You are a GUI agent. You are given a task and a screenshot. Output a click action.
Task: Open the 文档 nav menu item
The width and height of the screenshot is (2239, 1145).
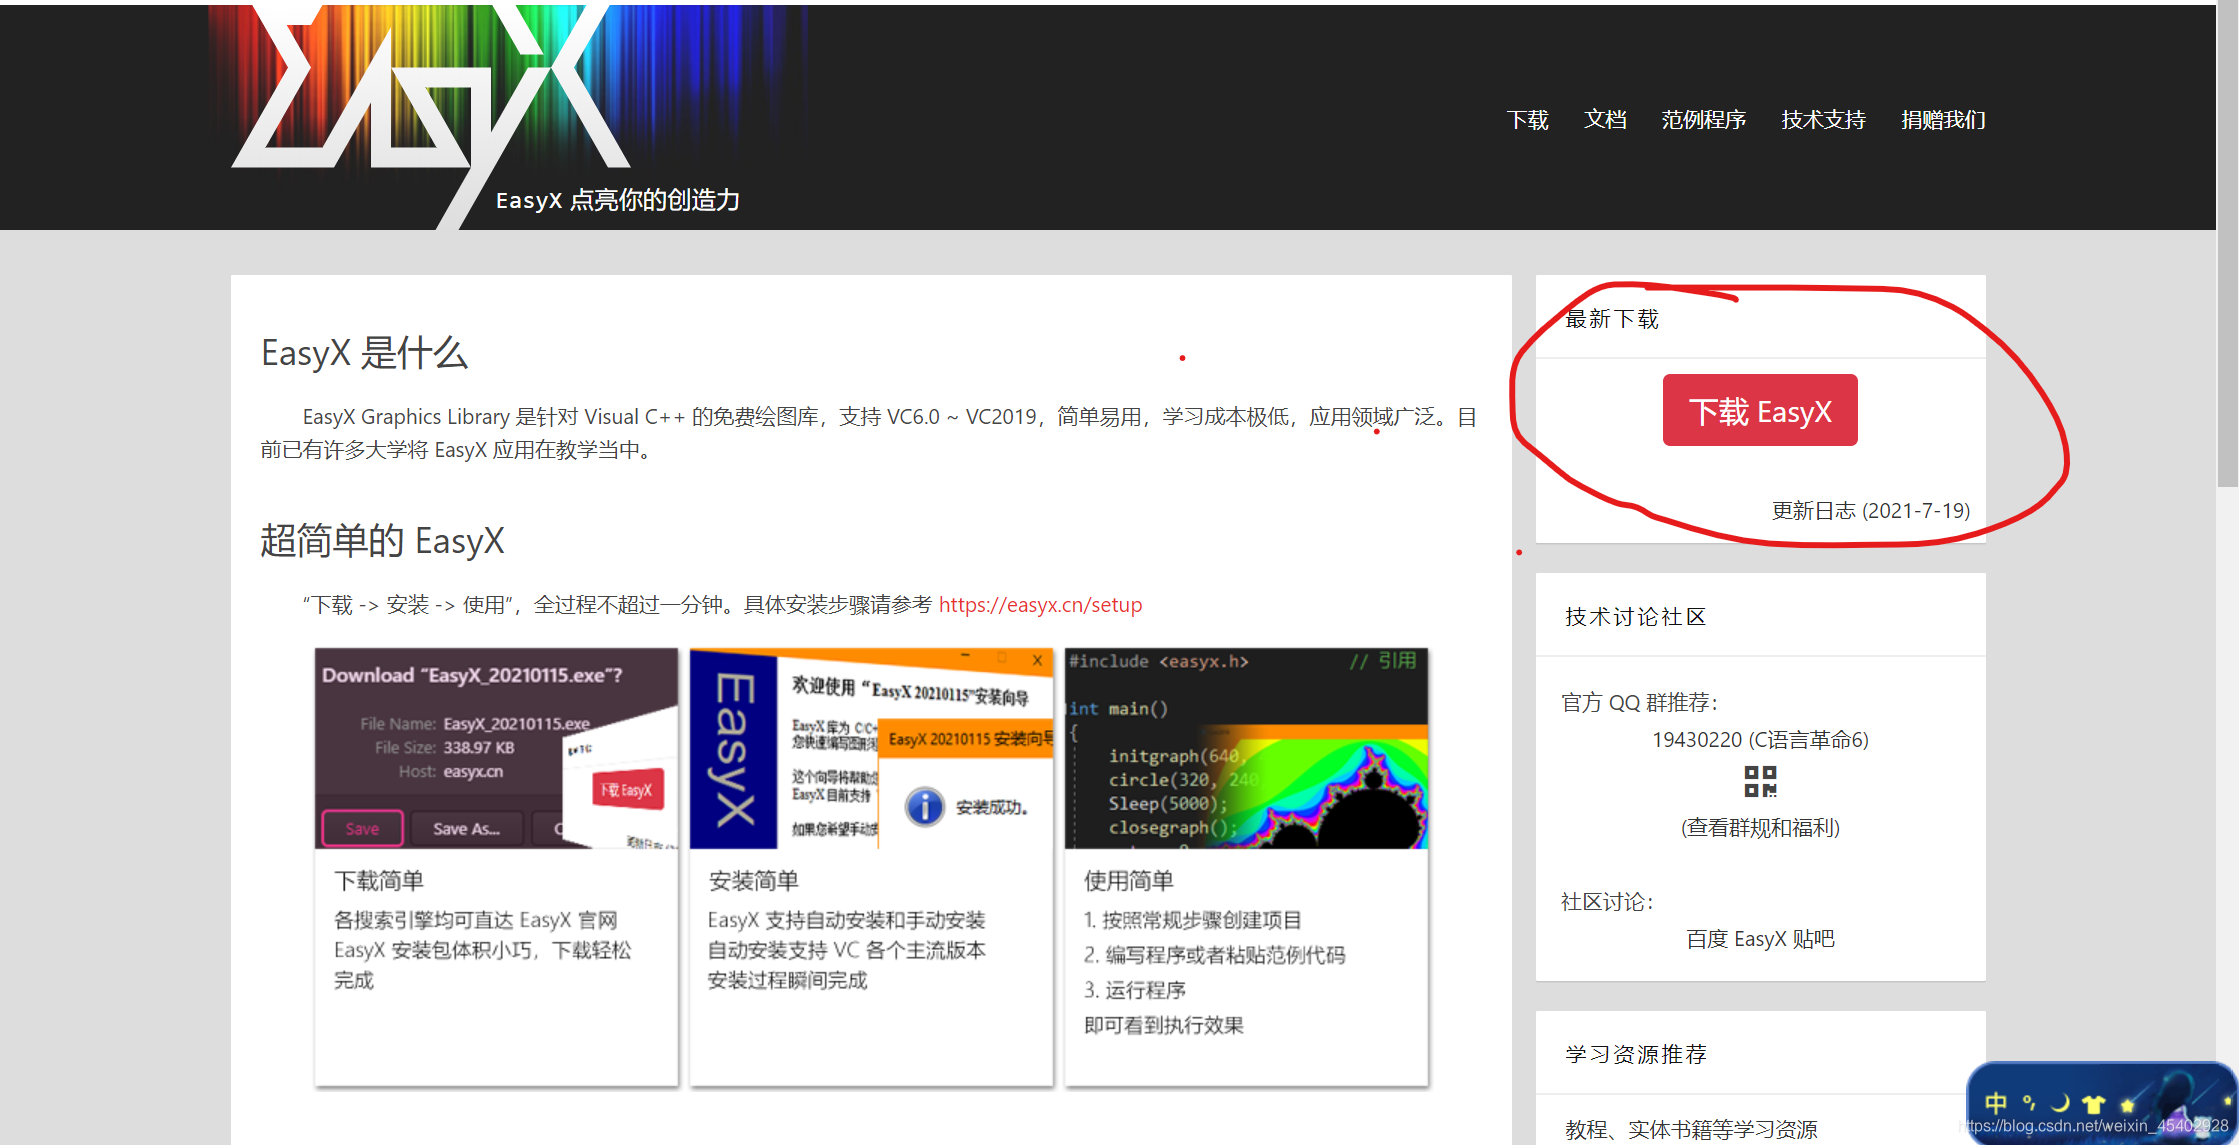point(1605,120)
